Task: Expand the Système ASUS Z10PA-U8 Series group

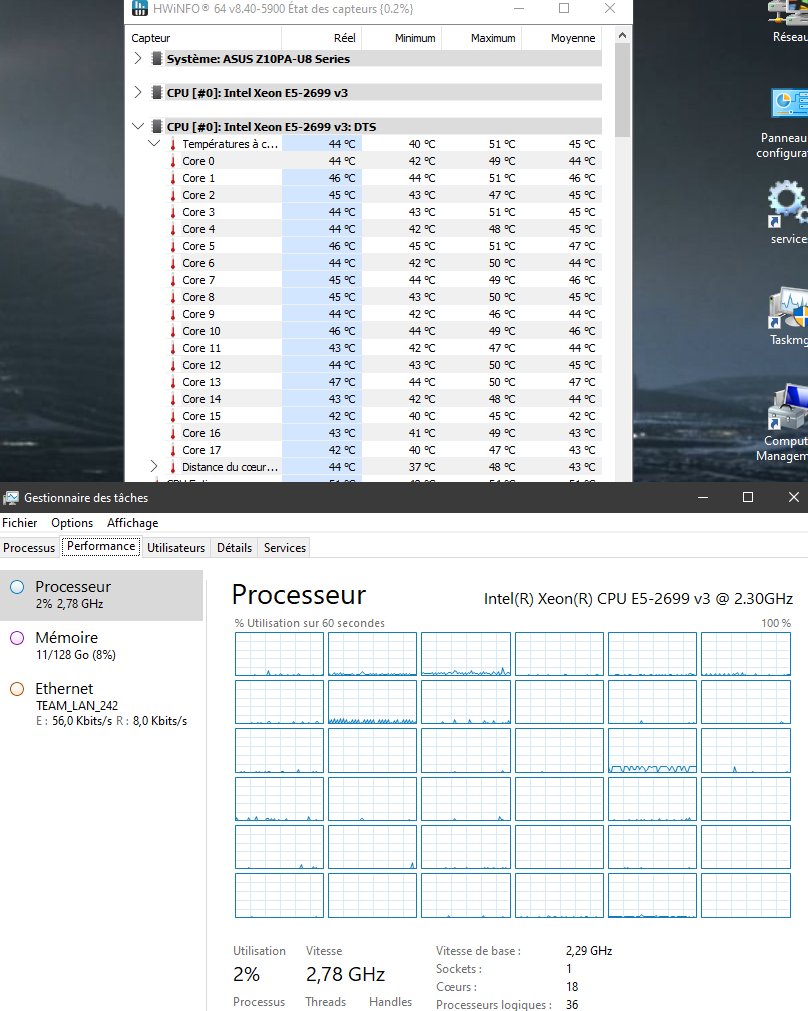Action: 137,58
